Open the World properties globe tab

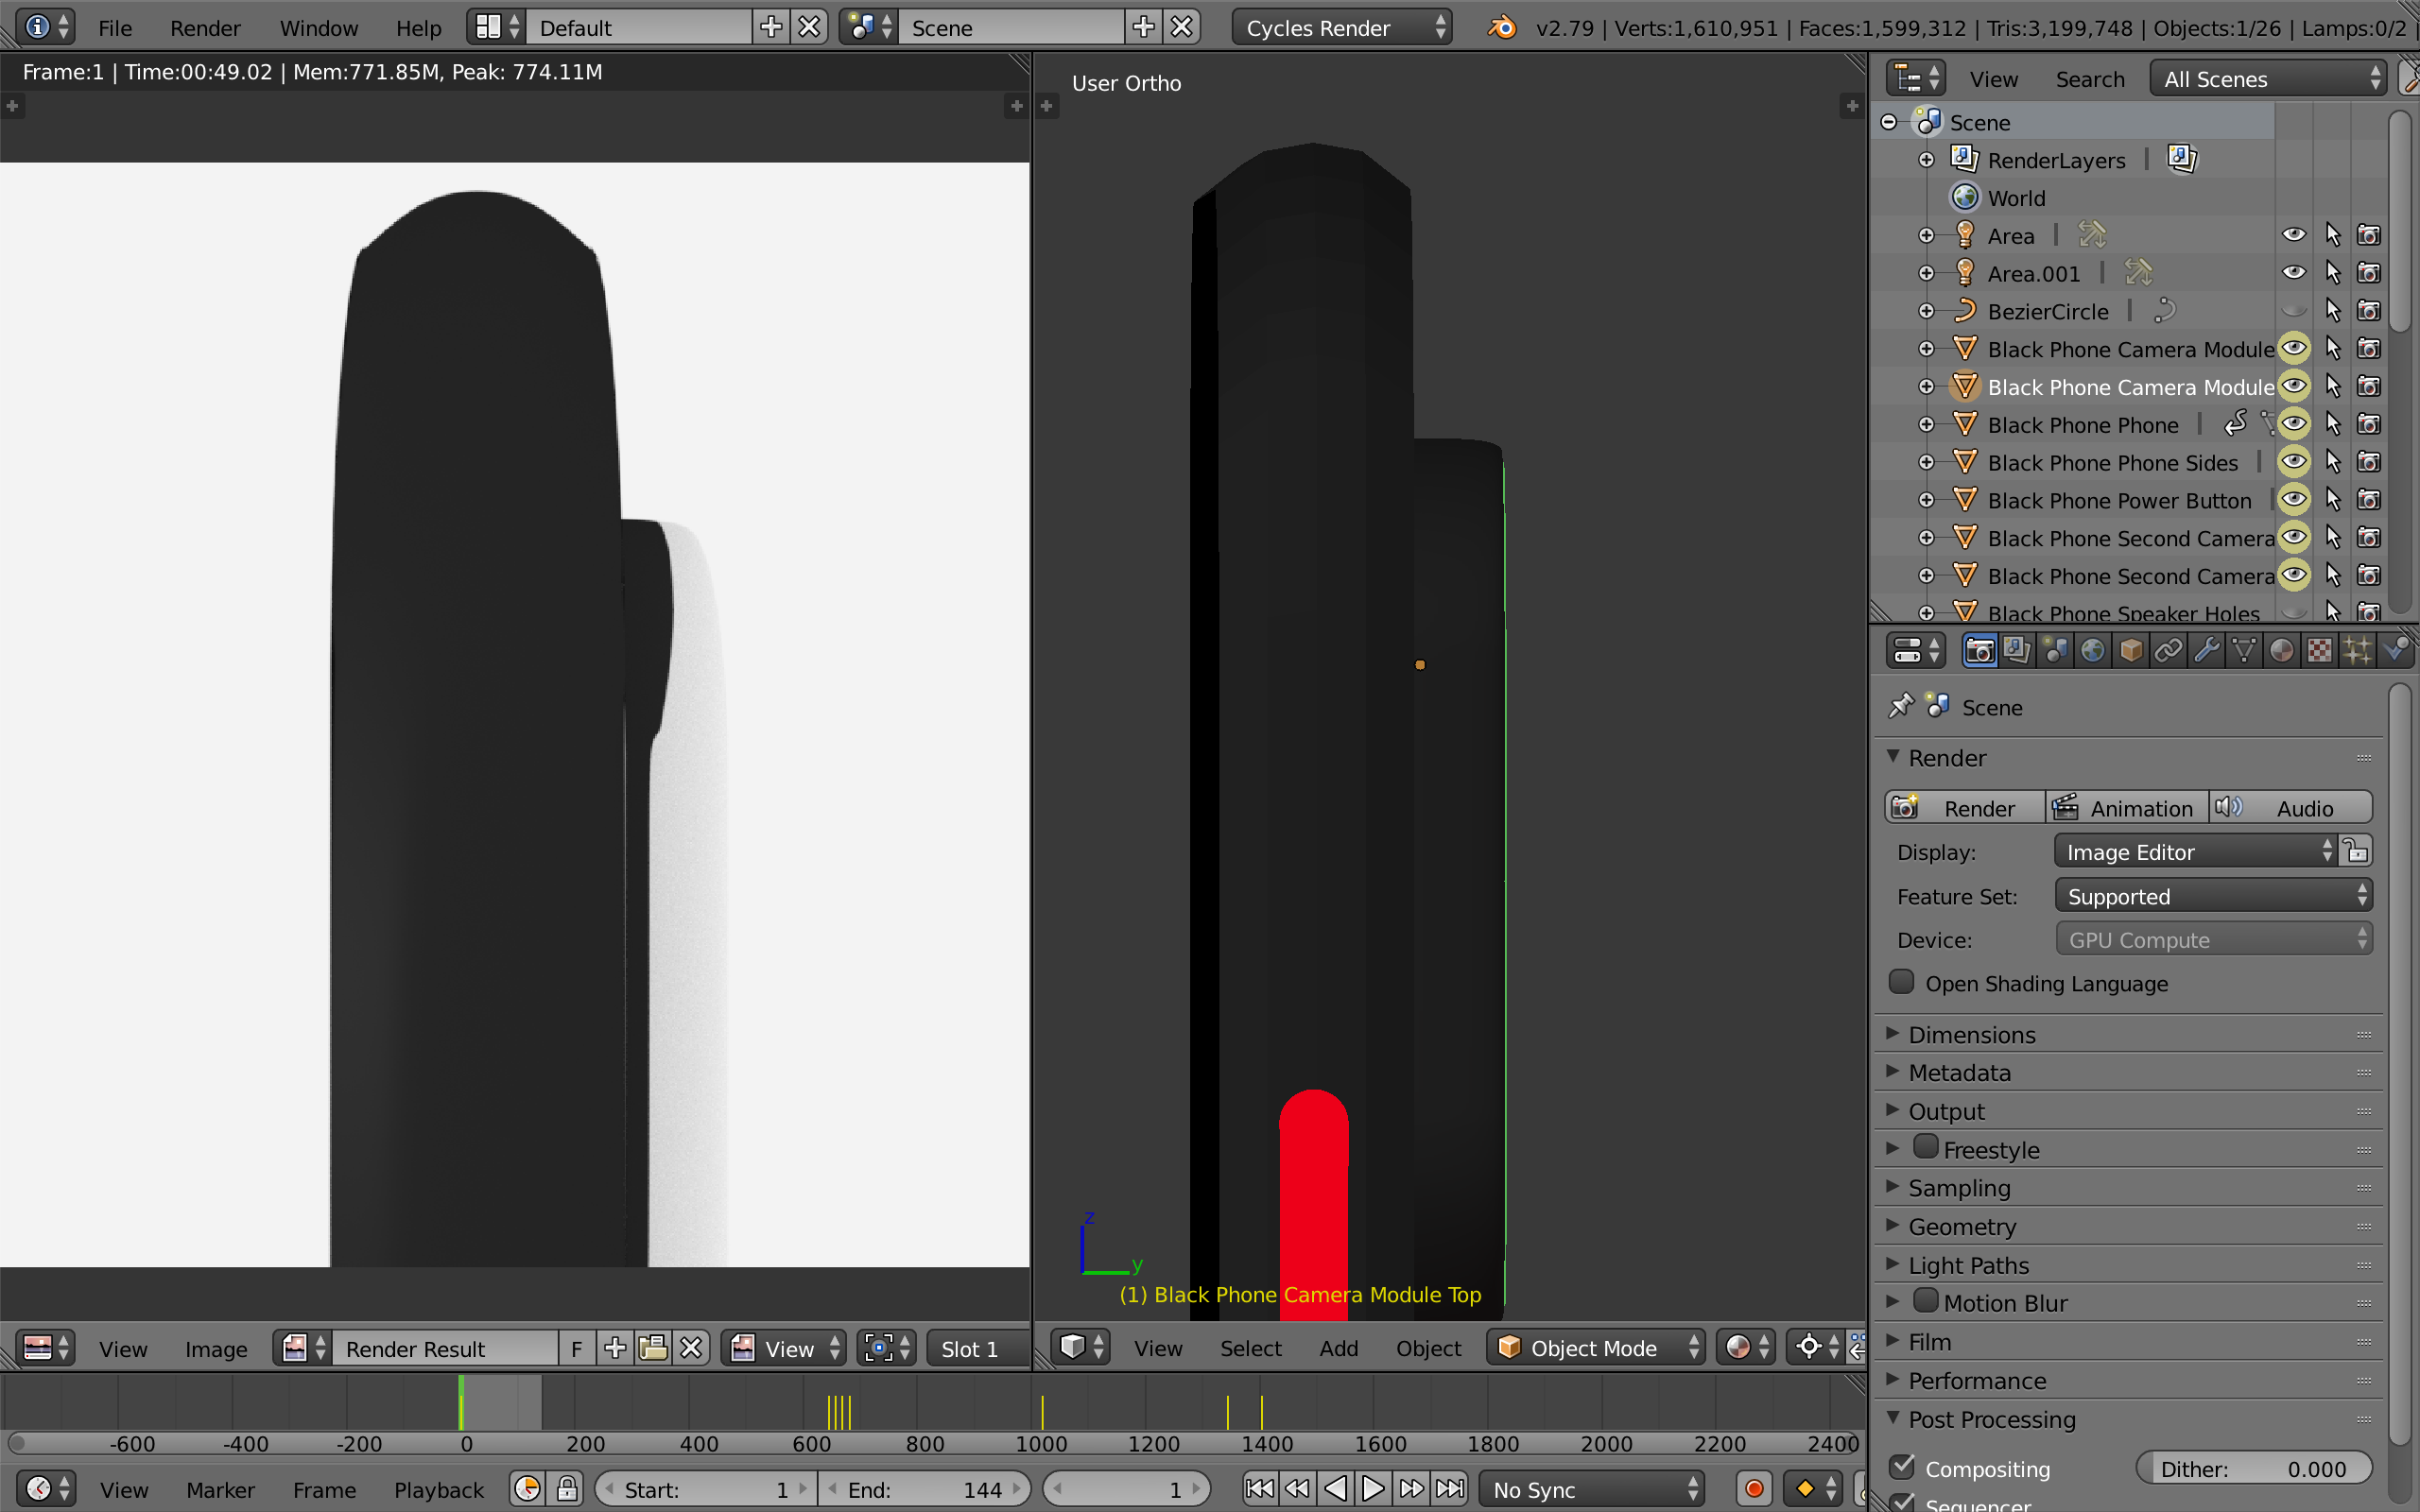click(2092, 651)
